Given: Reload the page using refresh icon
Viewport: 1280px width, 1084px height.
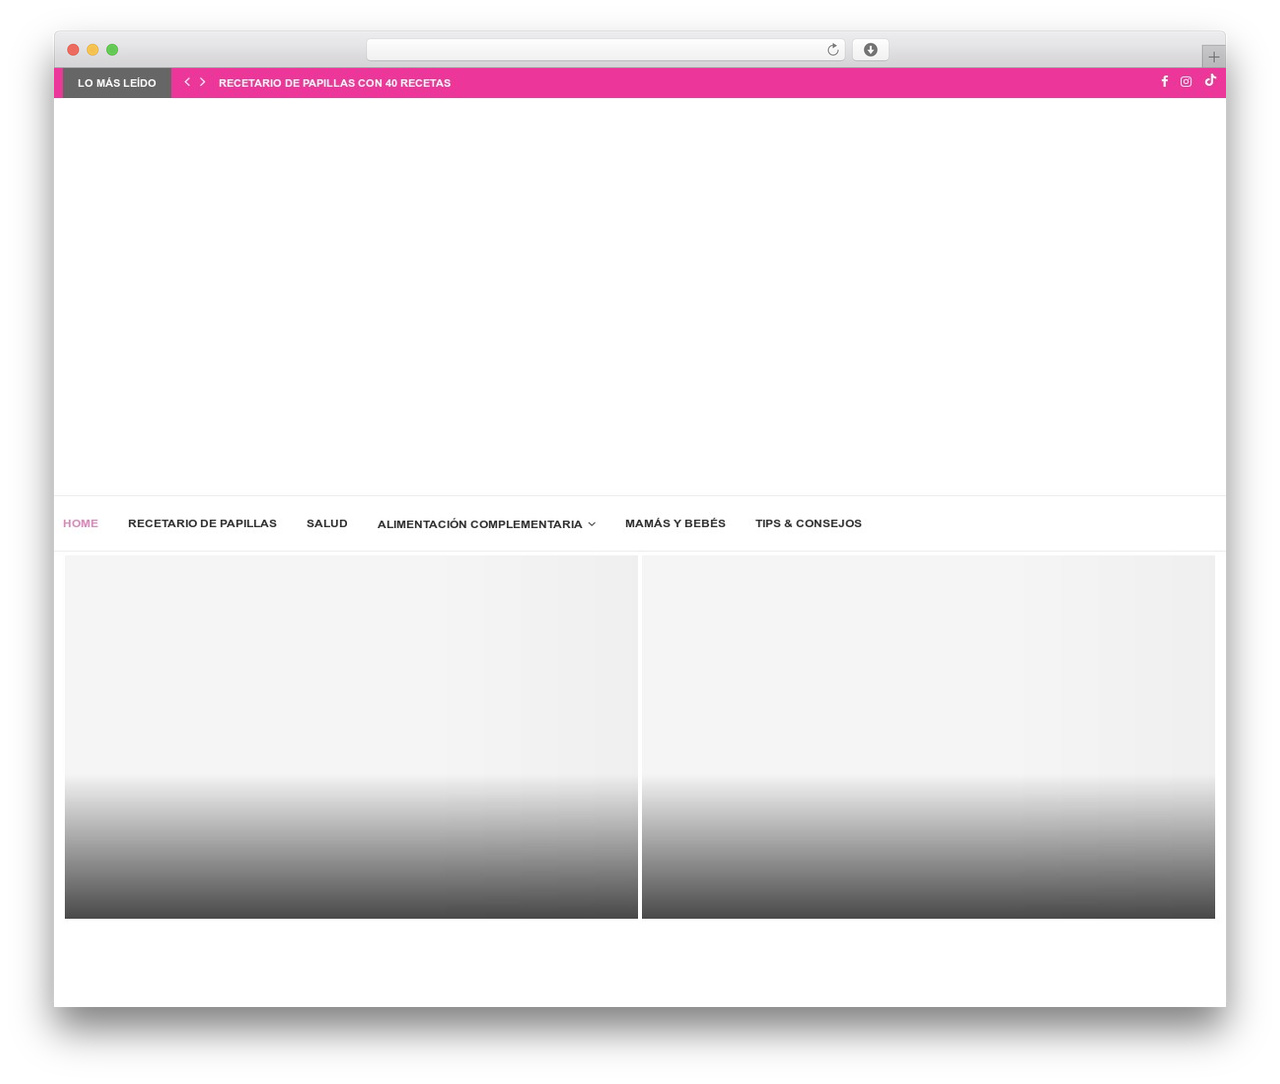Looking at the screenshot, I should [x=832, y=50].
